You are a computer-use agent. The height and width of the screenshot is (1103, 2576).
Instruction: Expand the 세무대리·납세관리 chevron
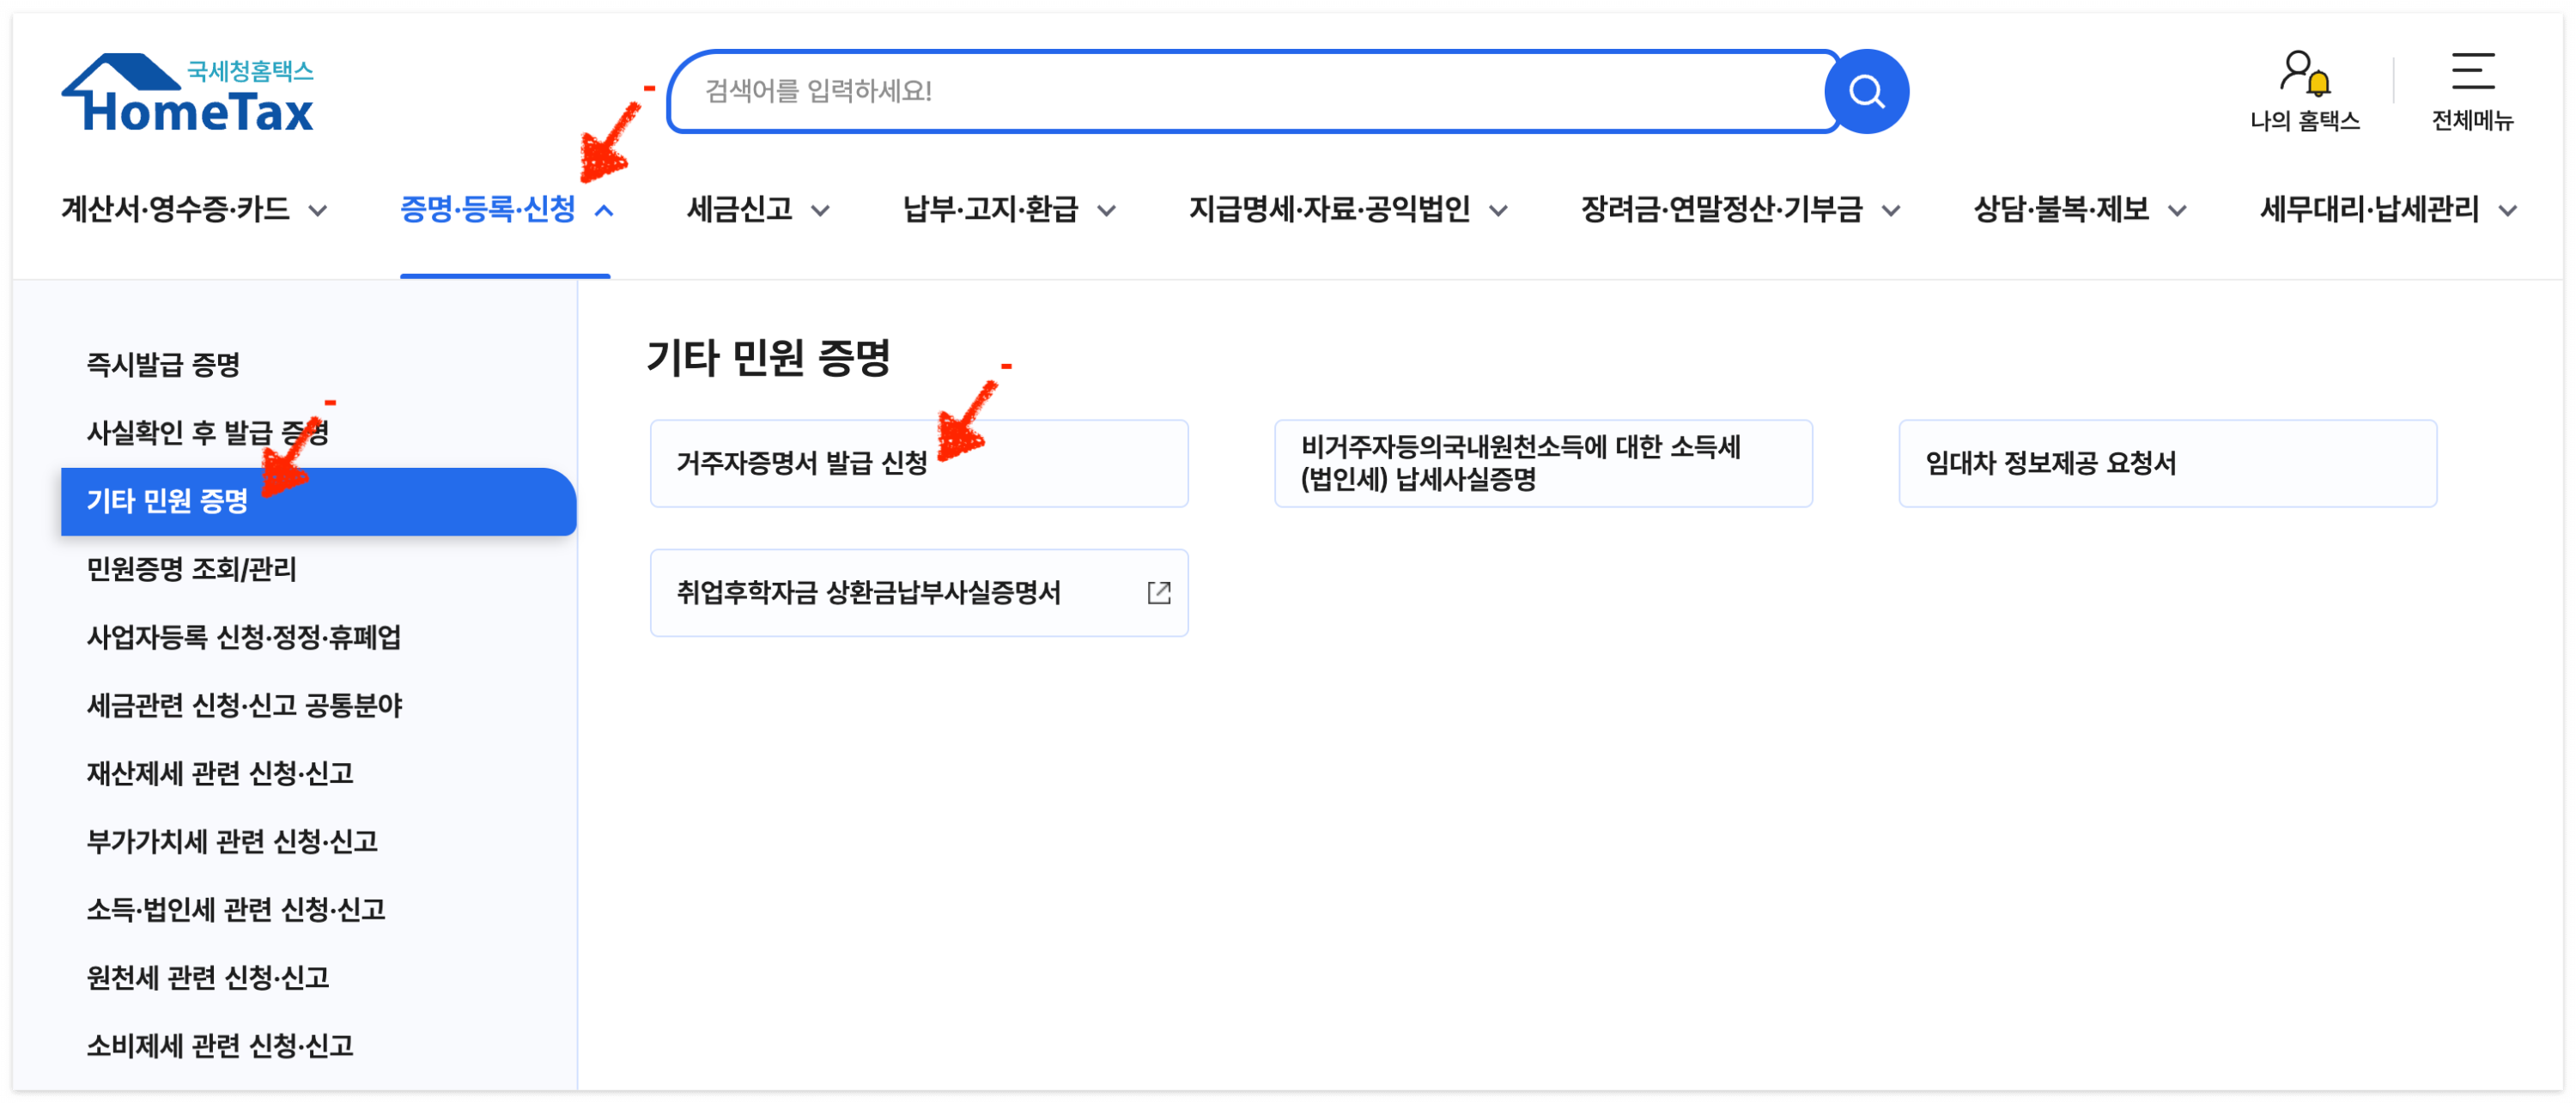click(x=2507, y=211)
